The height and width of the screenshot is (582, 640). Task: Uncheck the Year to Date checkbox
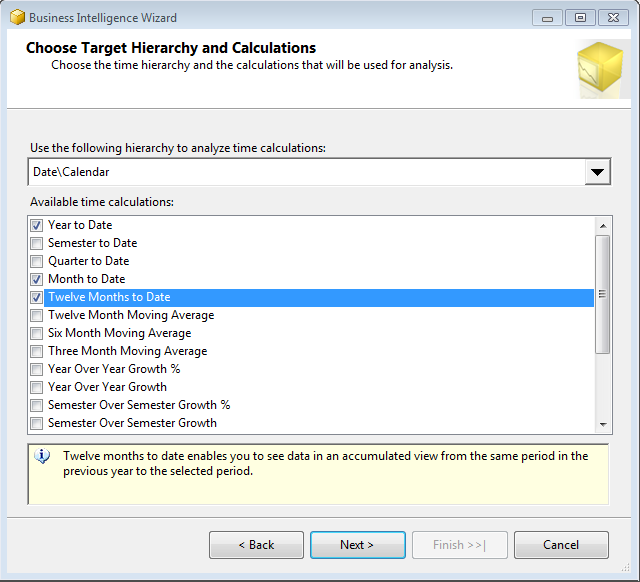pos(37,225)
